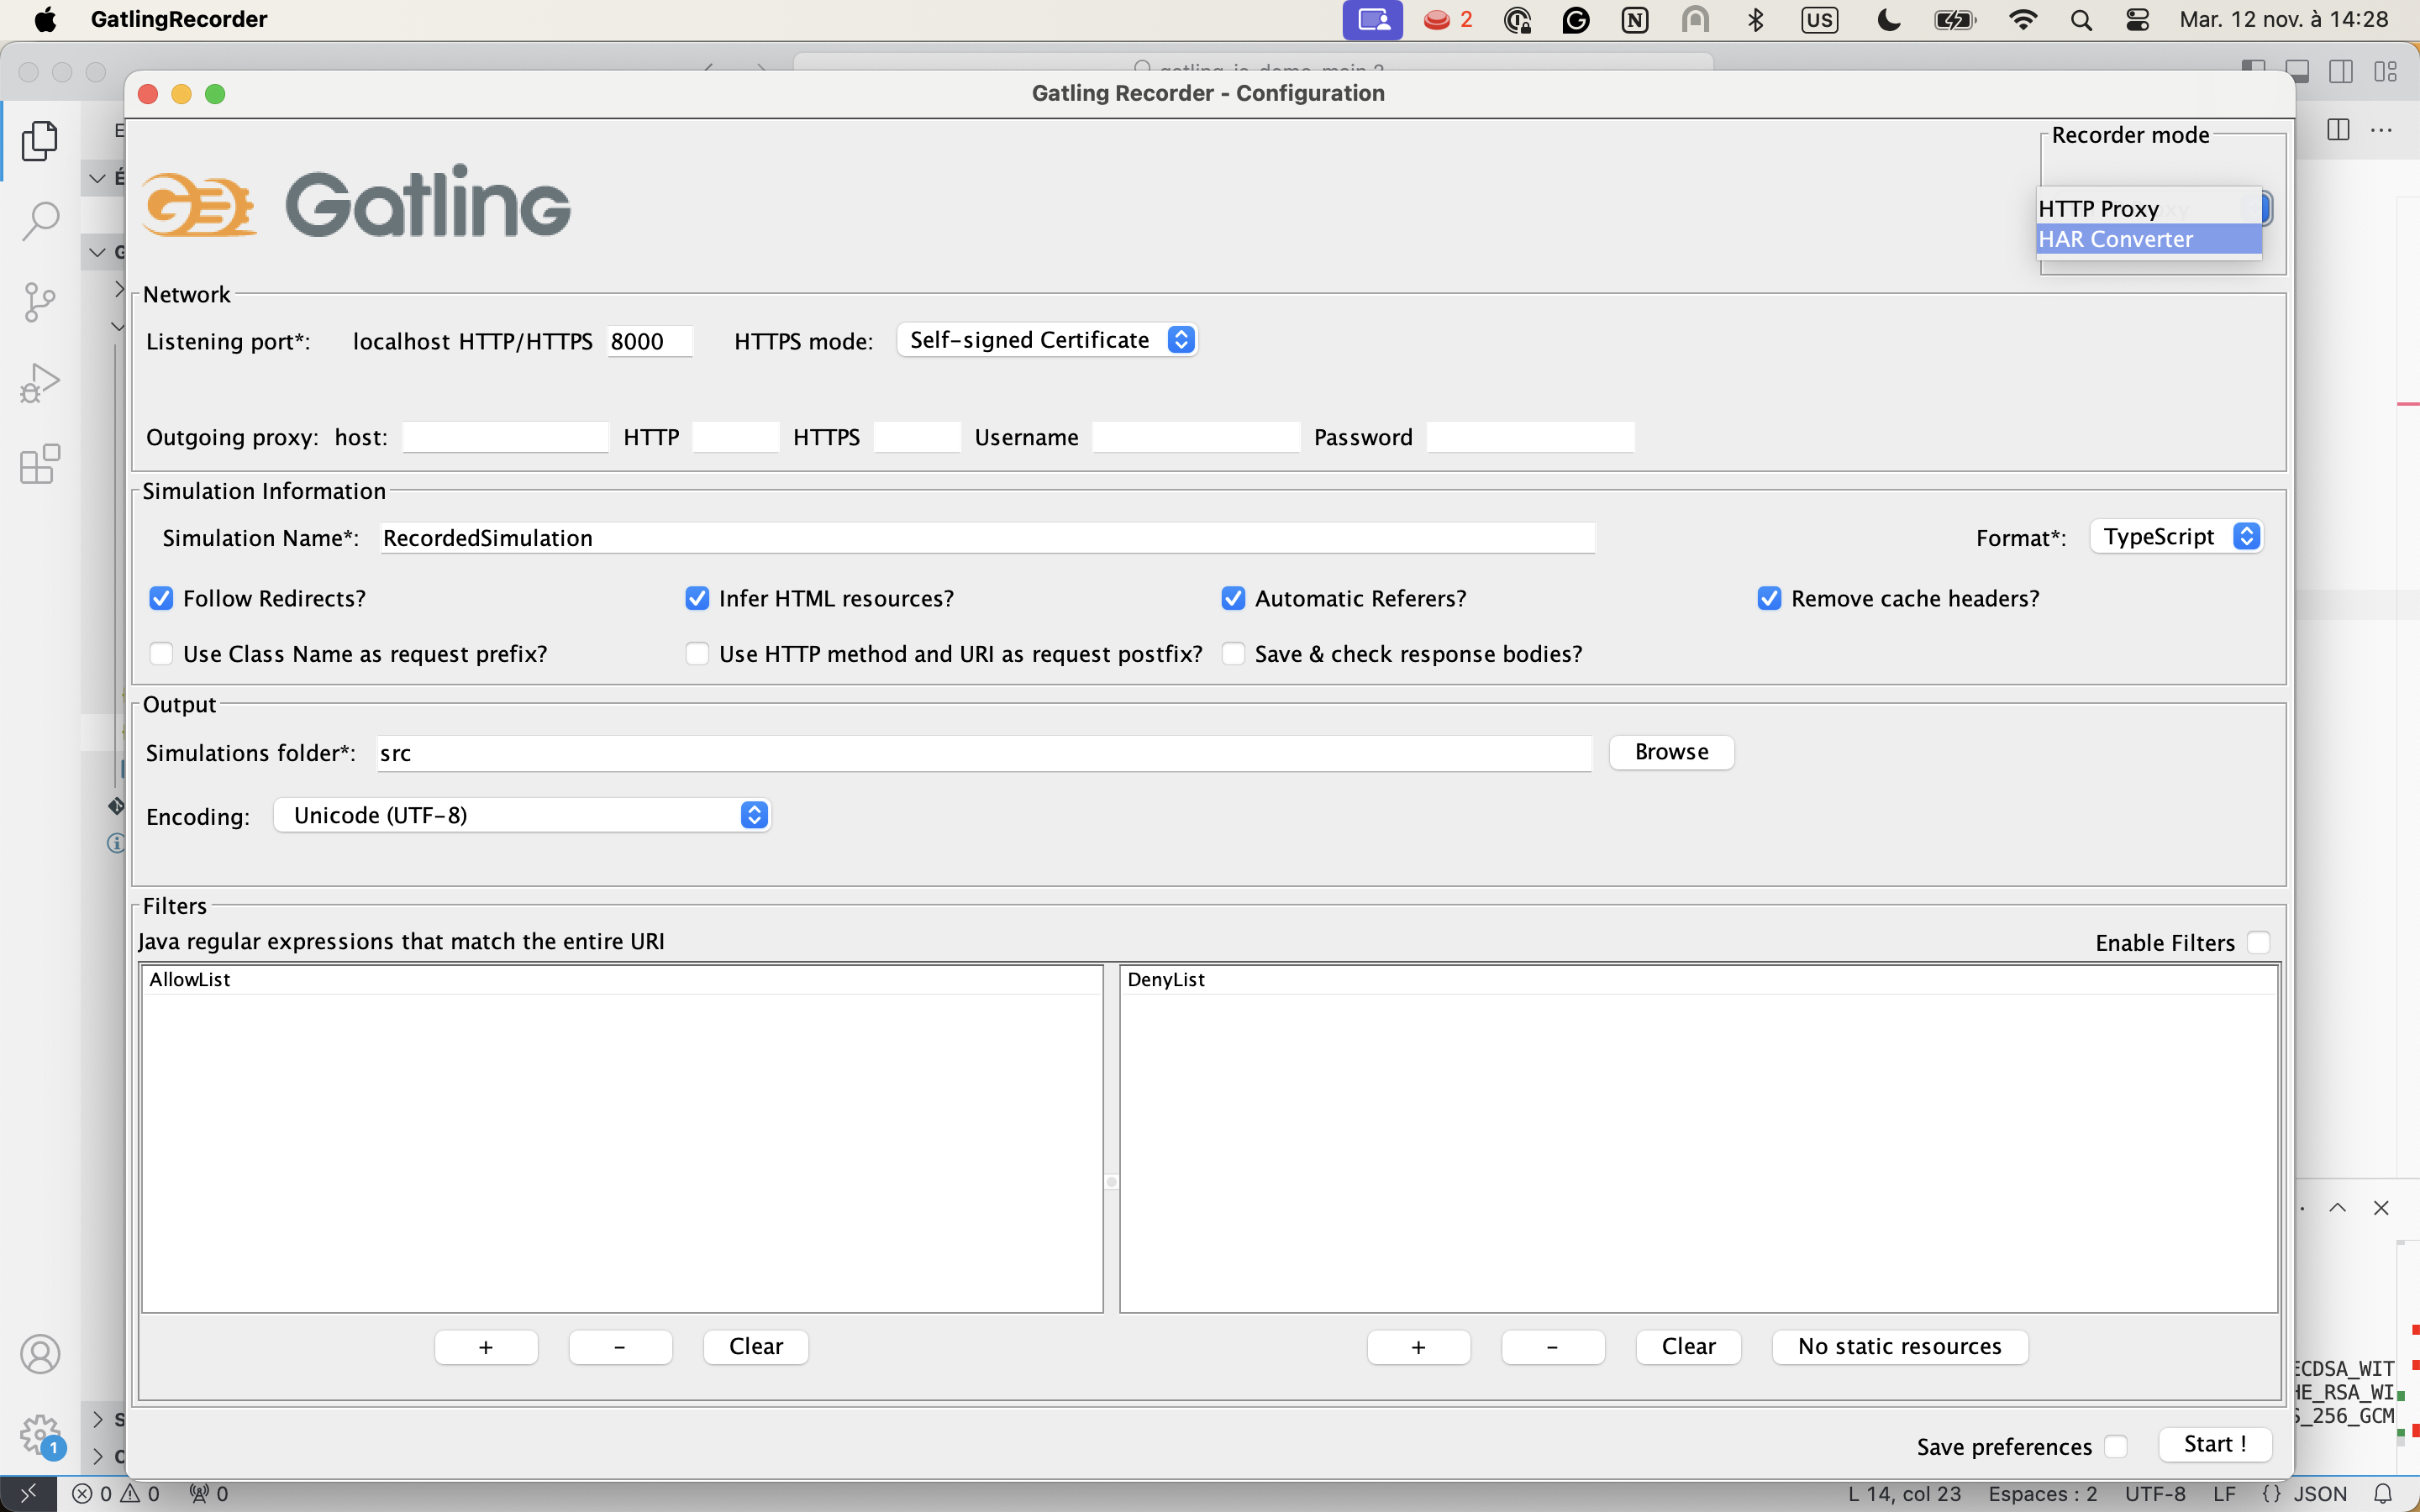This screenshot has height=1512, width=2420.
Task: Click the outgoing proxy HTTP port field
Action: coord(735,437)
